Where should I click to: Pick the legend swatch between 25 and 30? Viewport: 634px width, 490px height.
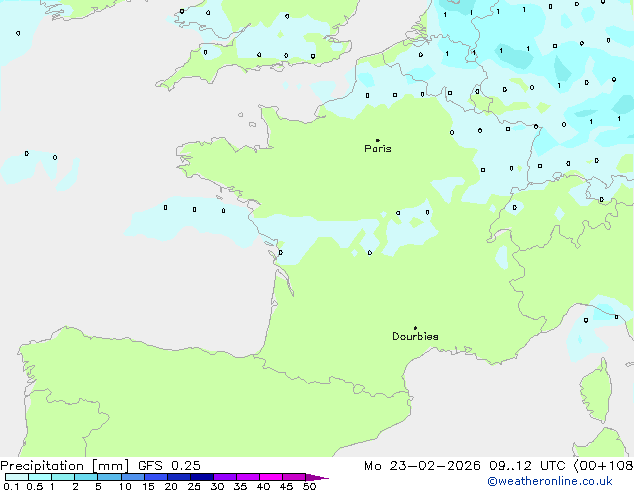[202, 477]
